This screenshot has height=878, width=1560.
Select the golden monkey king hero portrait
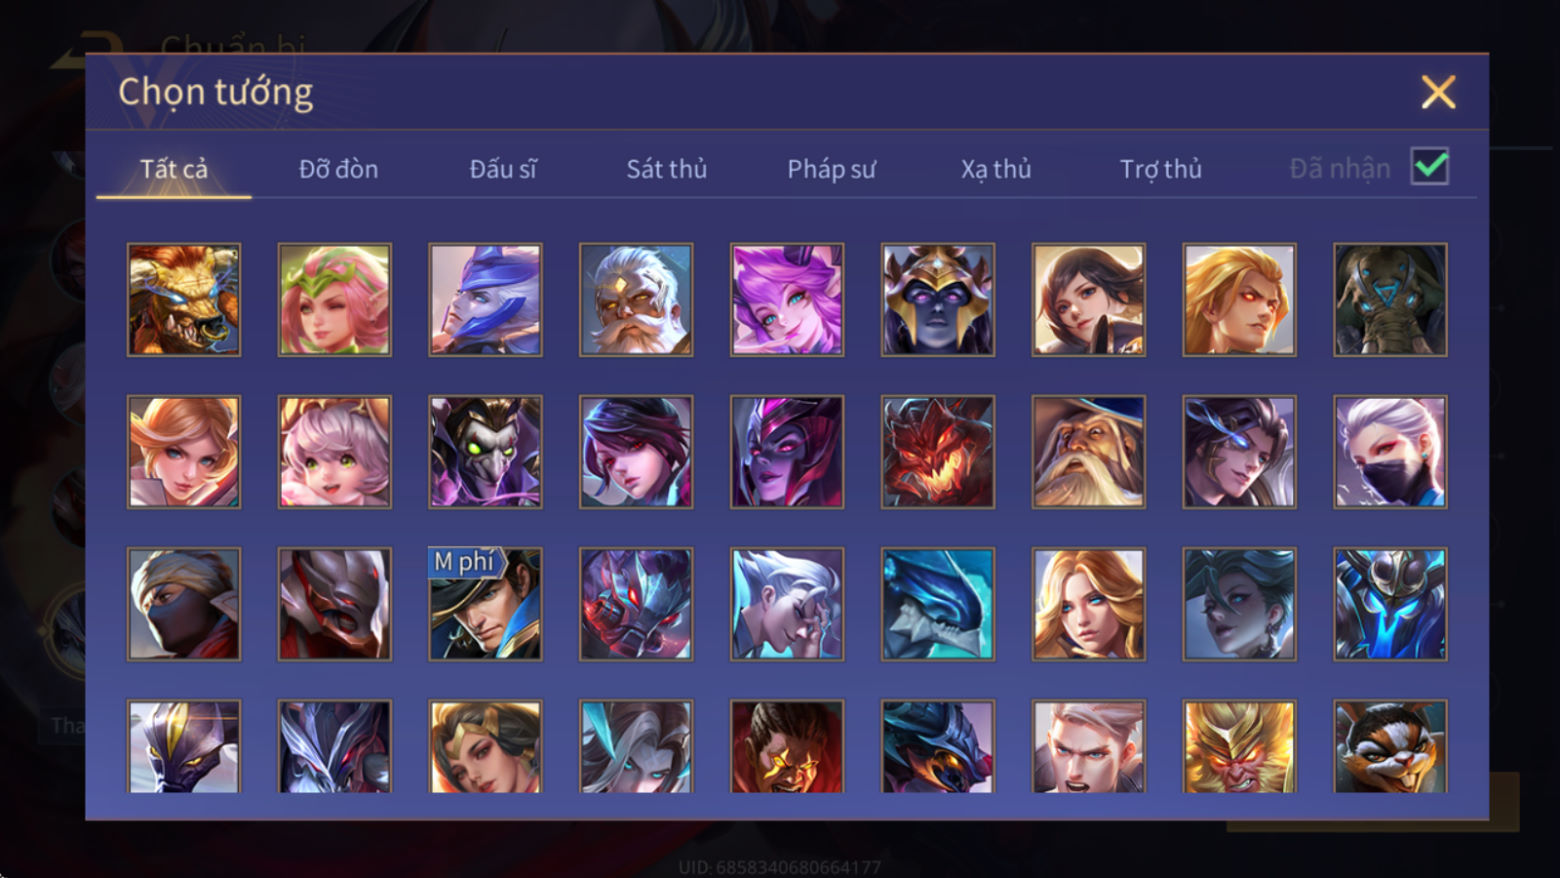click(x=1239, y=746)
